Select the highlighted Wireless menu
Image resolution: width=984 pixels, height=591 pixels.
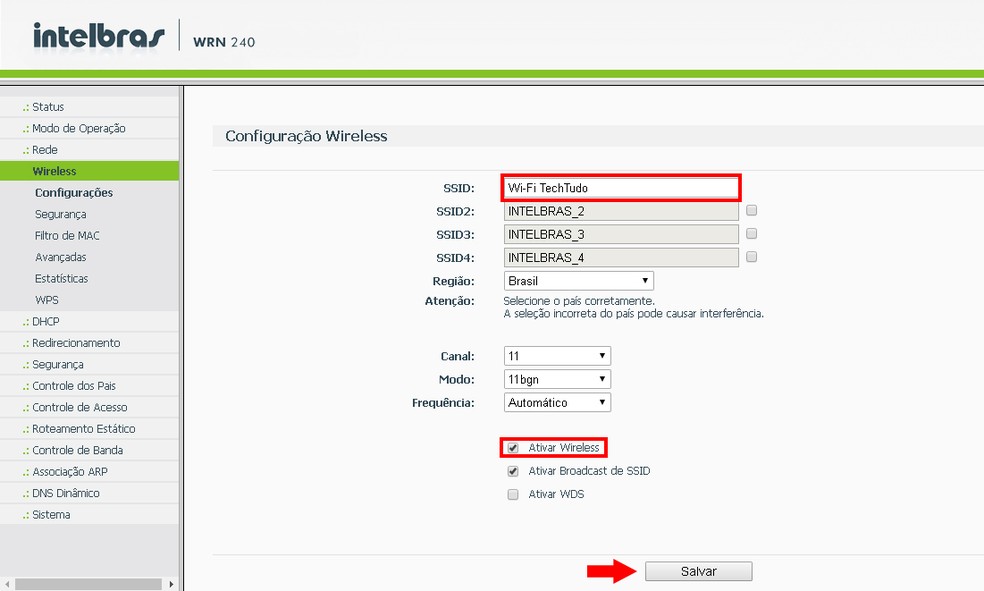89,171
